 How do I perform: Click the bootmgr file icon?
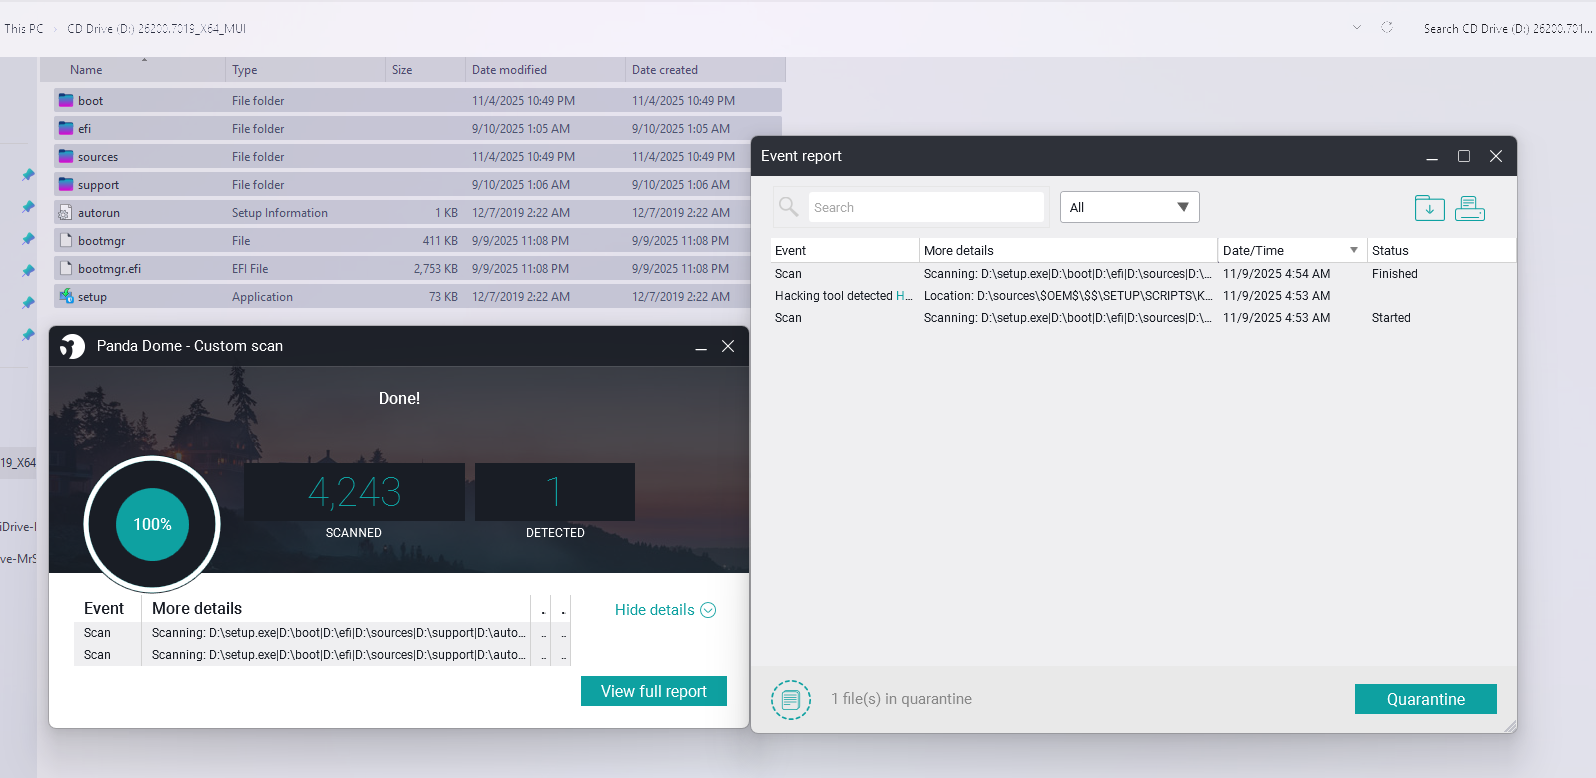(66, 240)
